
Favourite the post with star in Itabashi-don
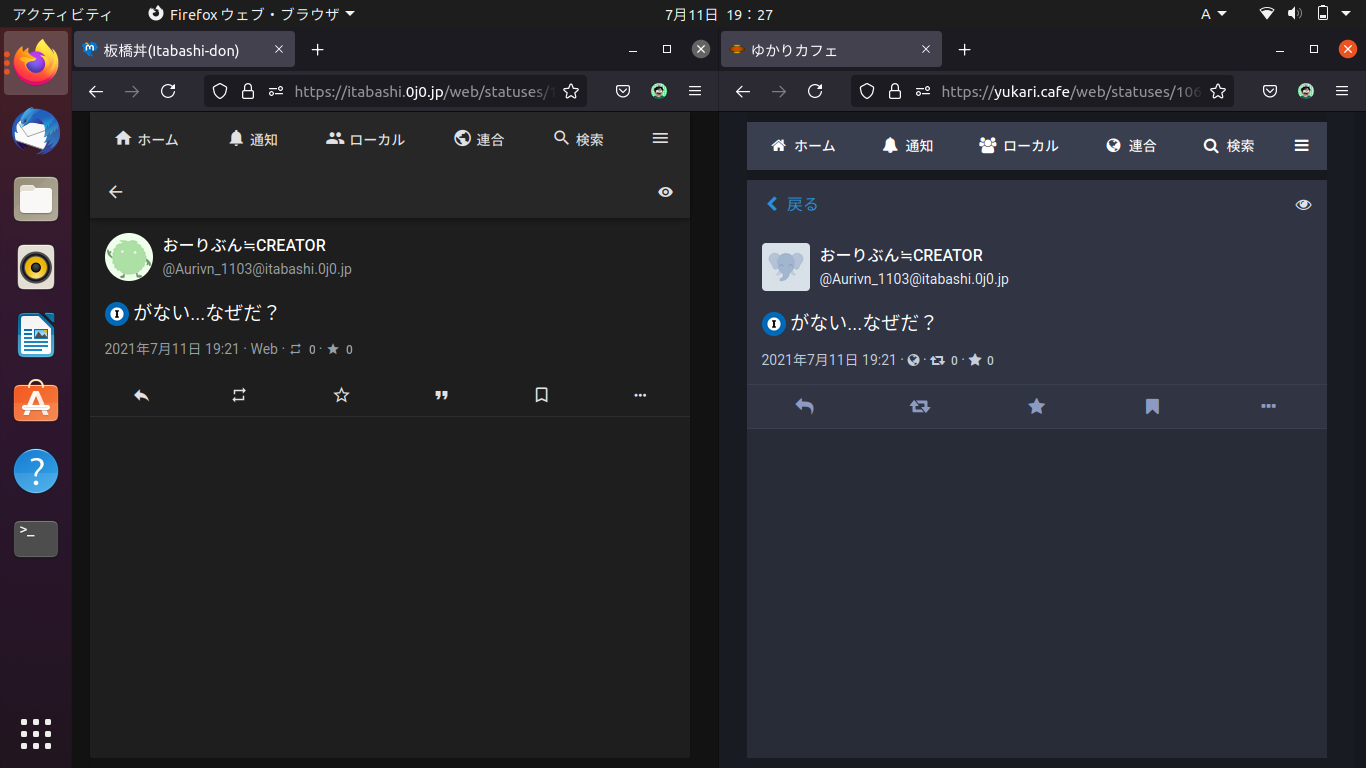pyautogui.click(x=341, y=396)
